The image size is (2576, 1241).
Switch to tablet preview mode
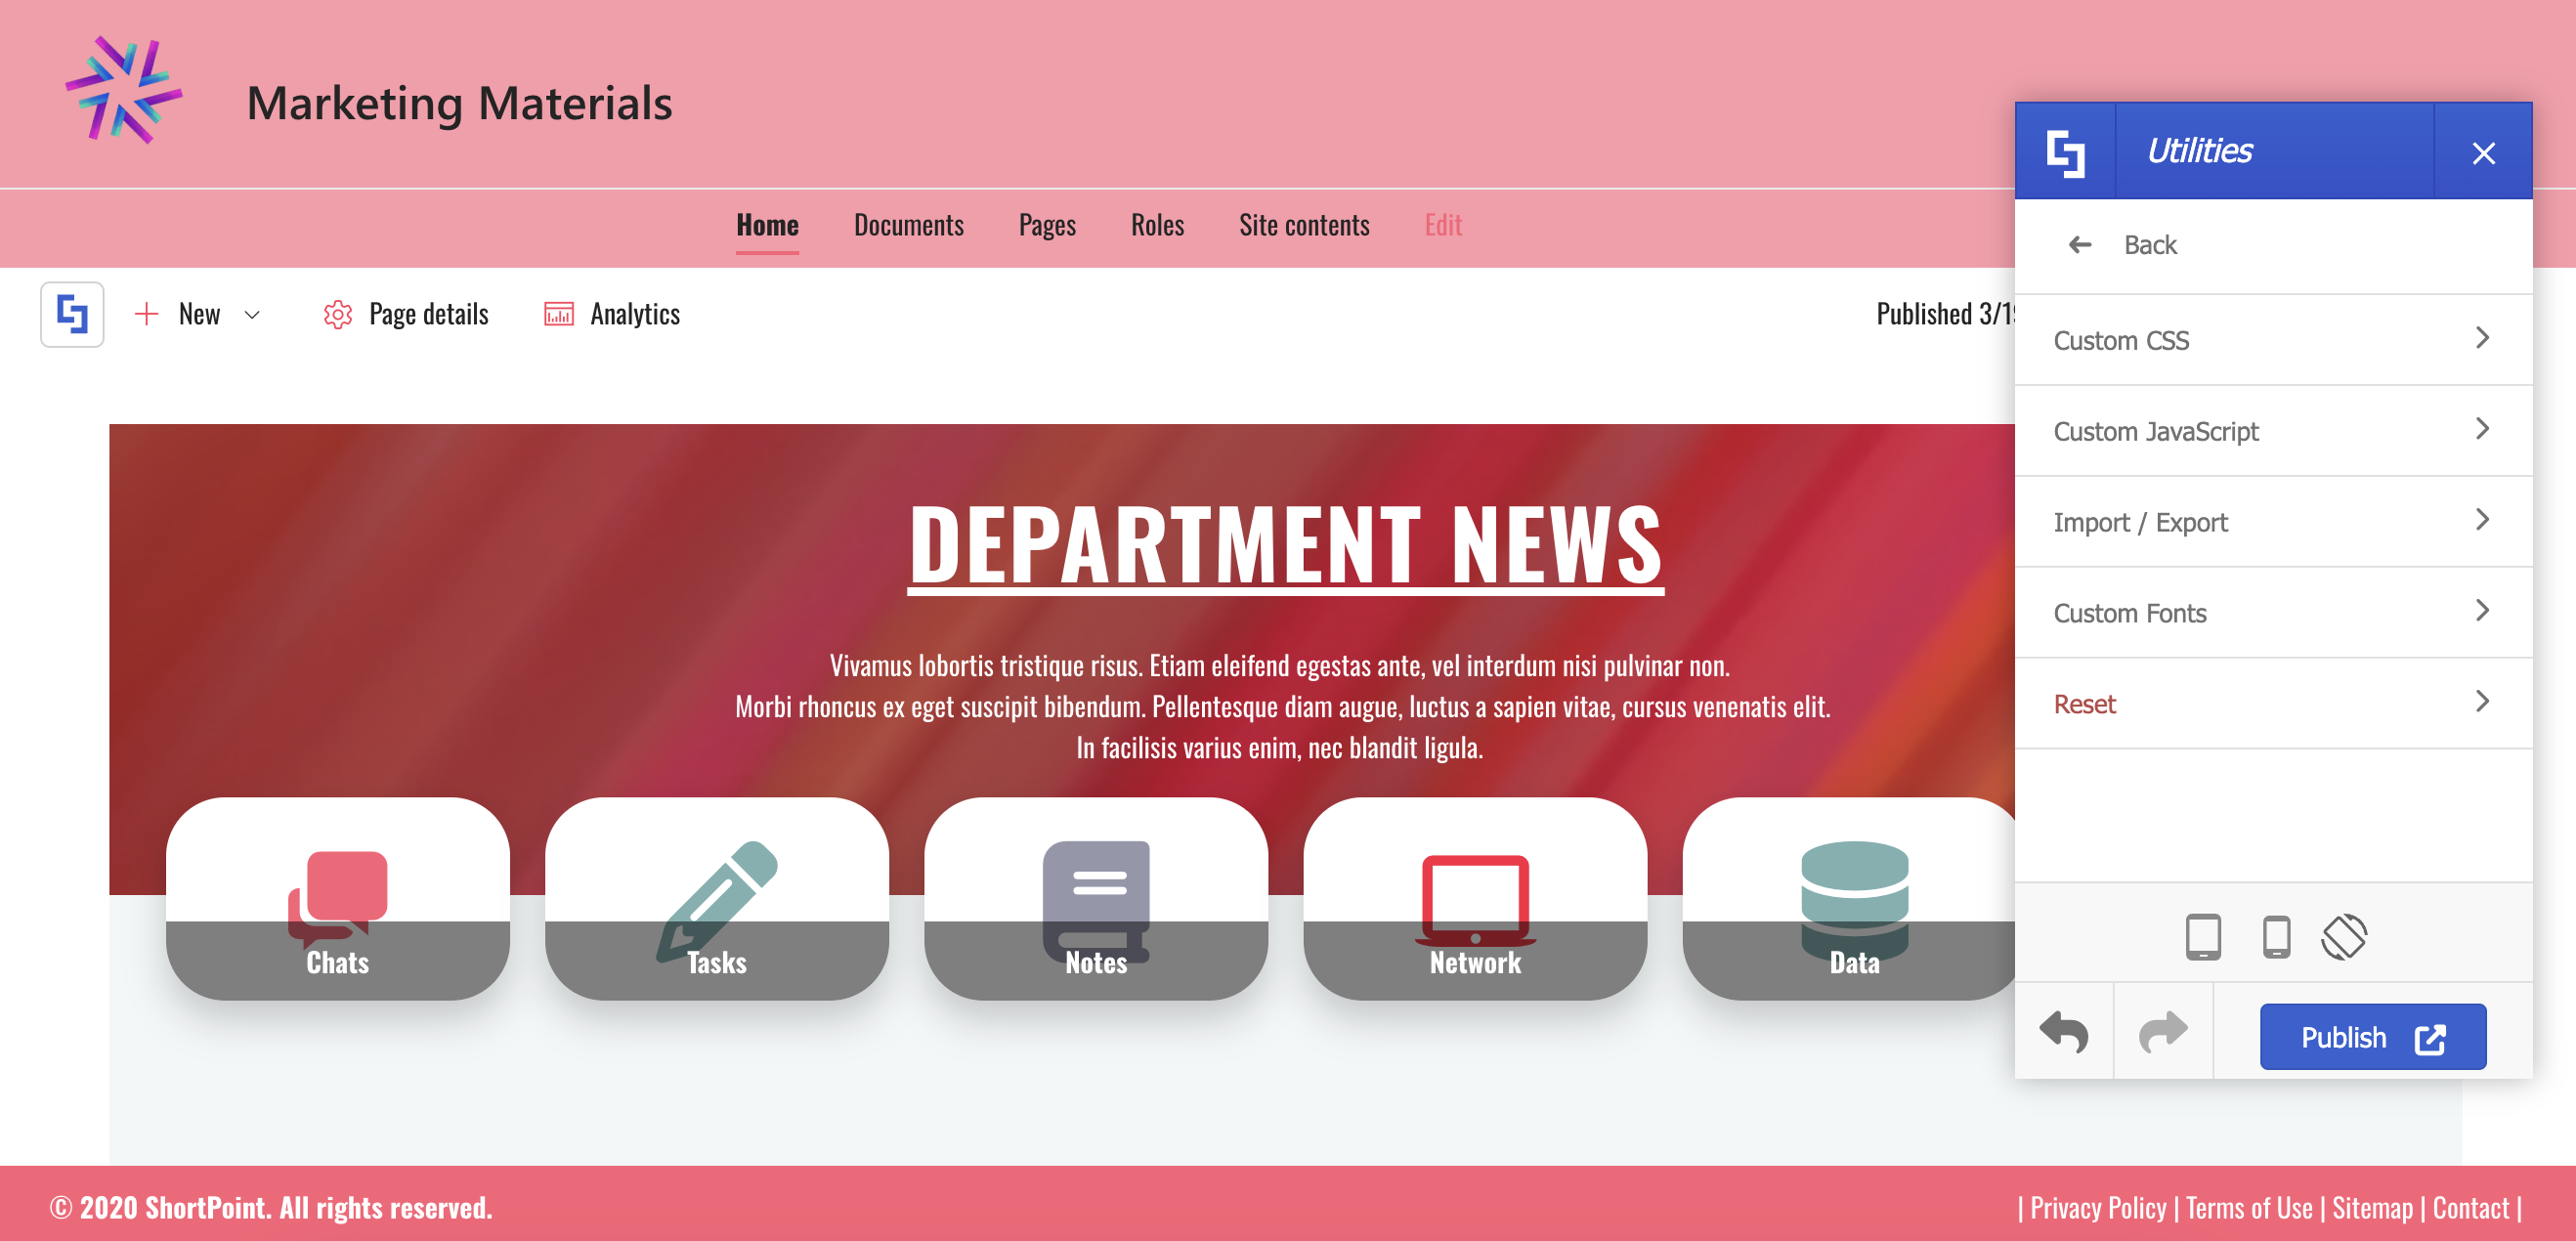coord(2203,937)
